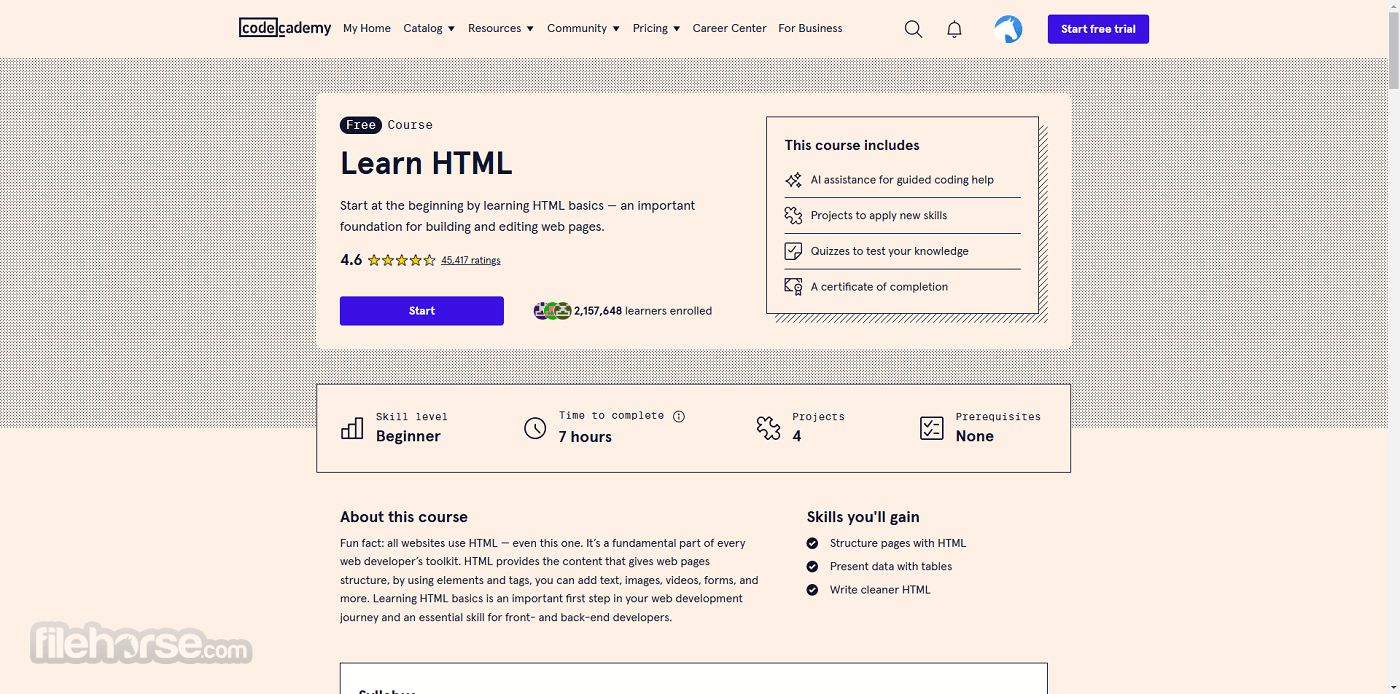Open the search magnifier icon
The width and height of the screenshot is (1400, 694).
point(913,29)
